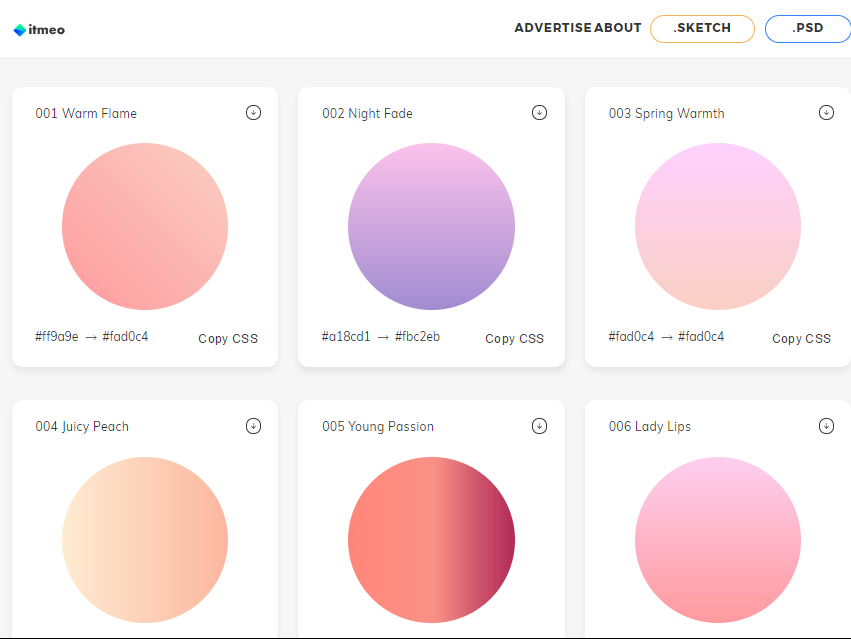Download the 005 Young Passion gradient
Viewport: 851px width, 639px height.
coord(539,426)
